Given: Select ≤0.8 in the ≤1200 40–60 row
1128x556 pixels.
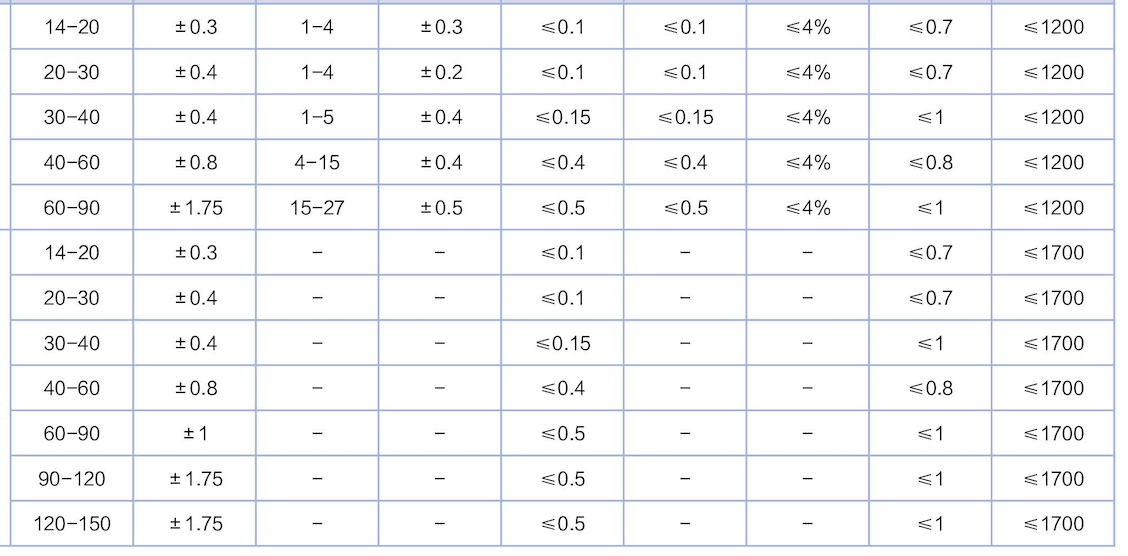Looking at the screenshot, I should pyautogui.click(x=930, y=163).
